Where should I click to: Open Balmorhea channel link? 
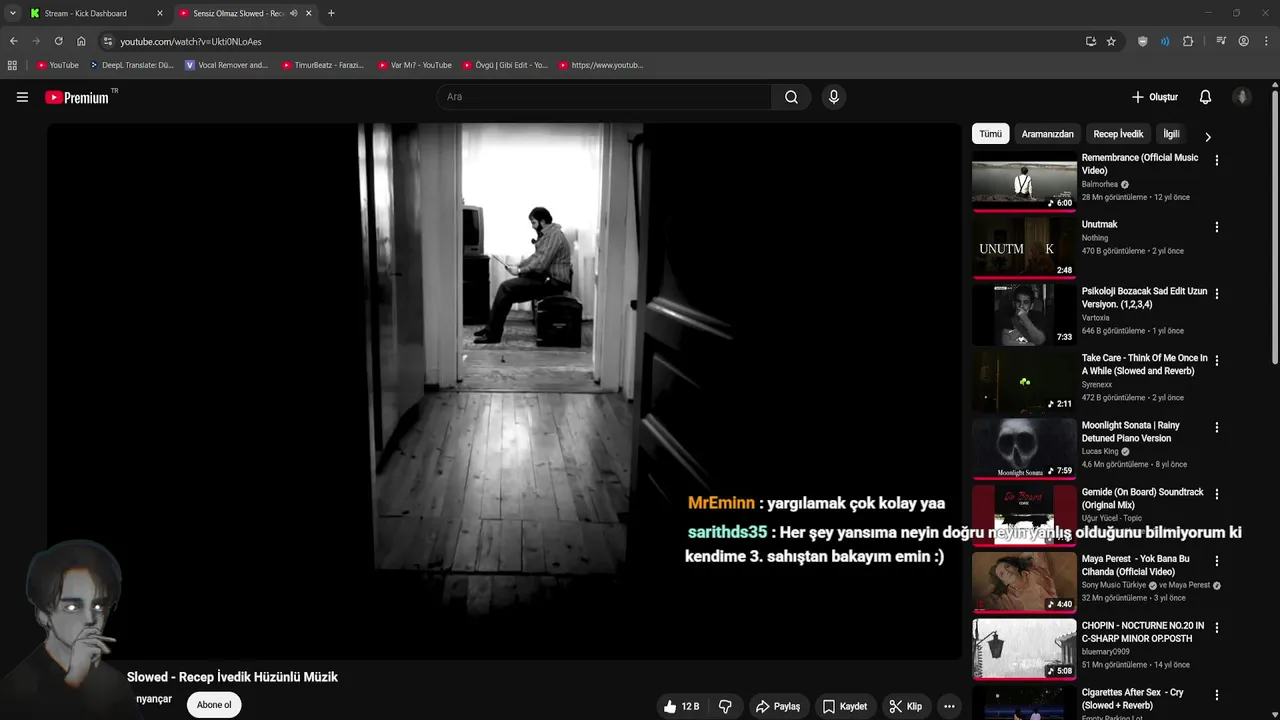point(1099,184)
